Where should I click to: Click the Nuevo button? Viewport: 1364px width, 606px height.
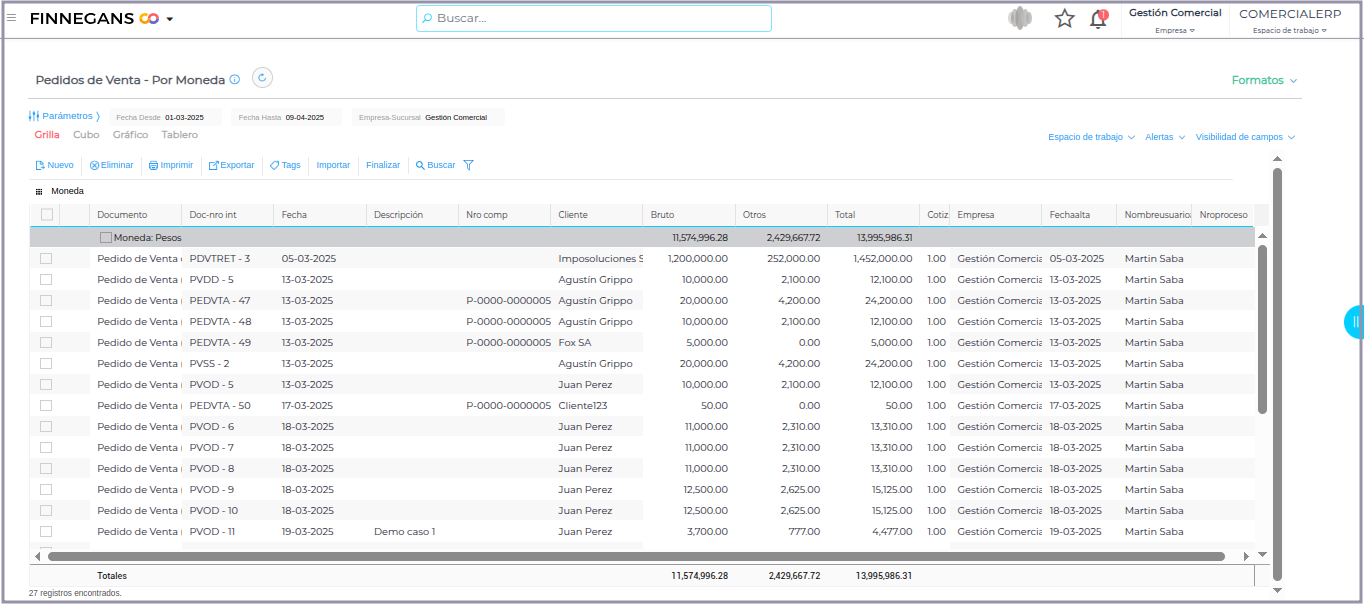pyautogui.click(x=54, y=165)
